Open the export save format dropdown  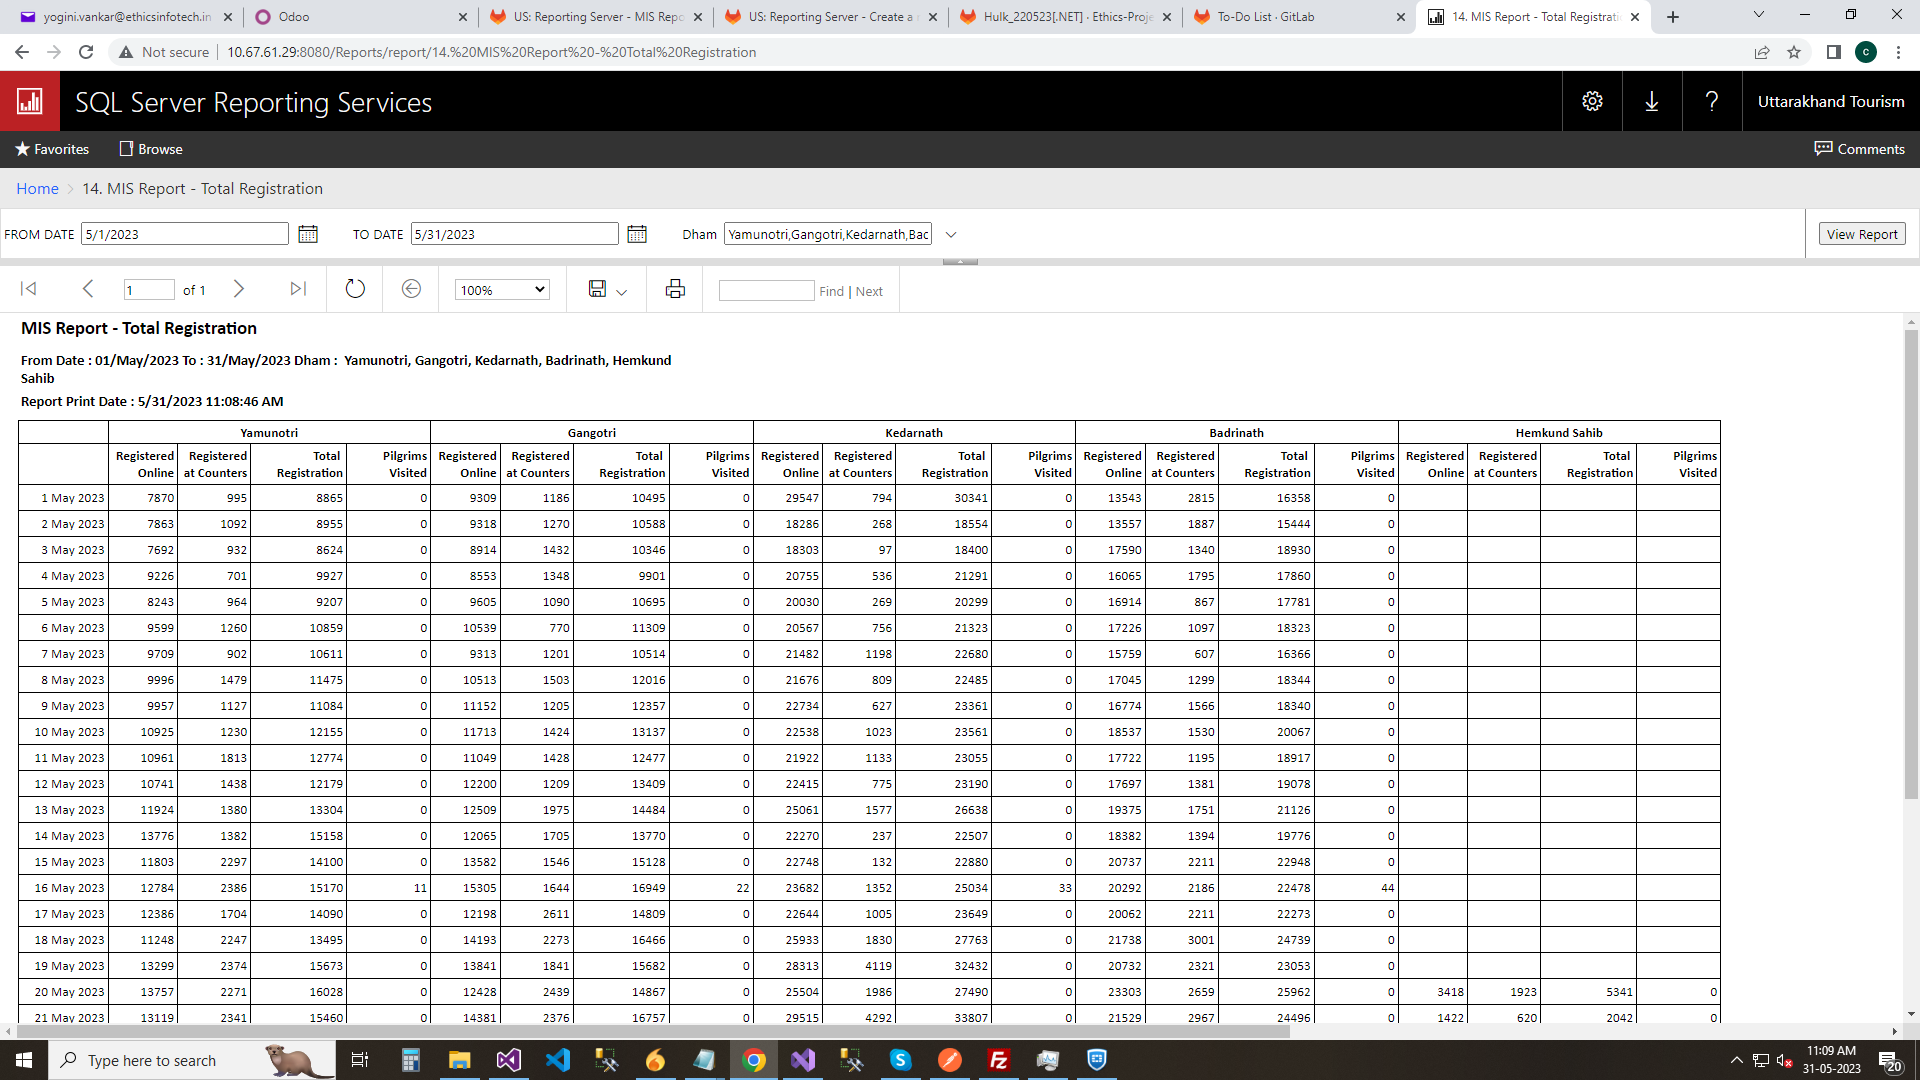pyautogui.click(x=607, y=290)
